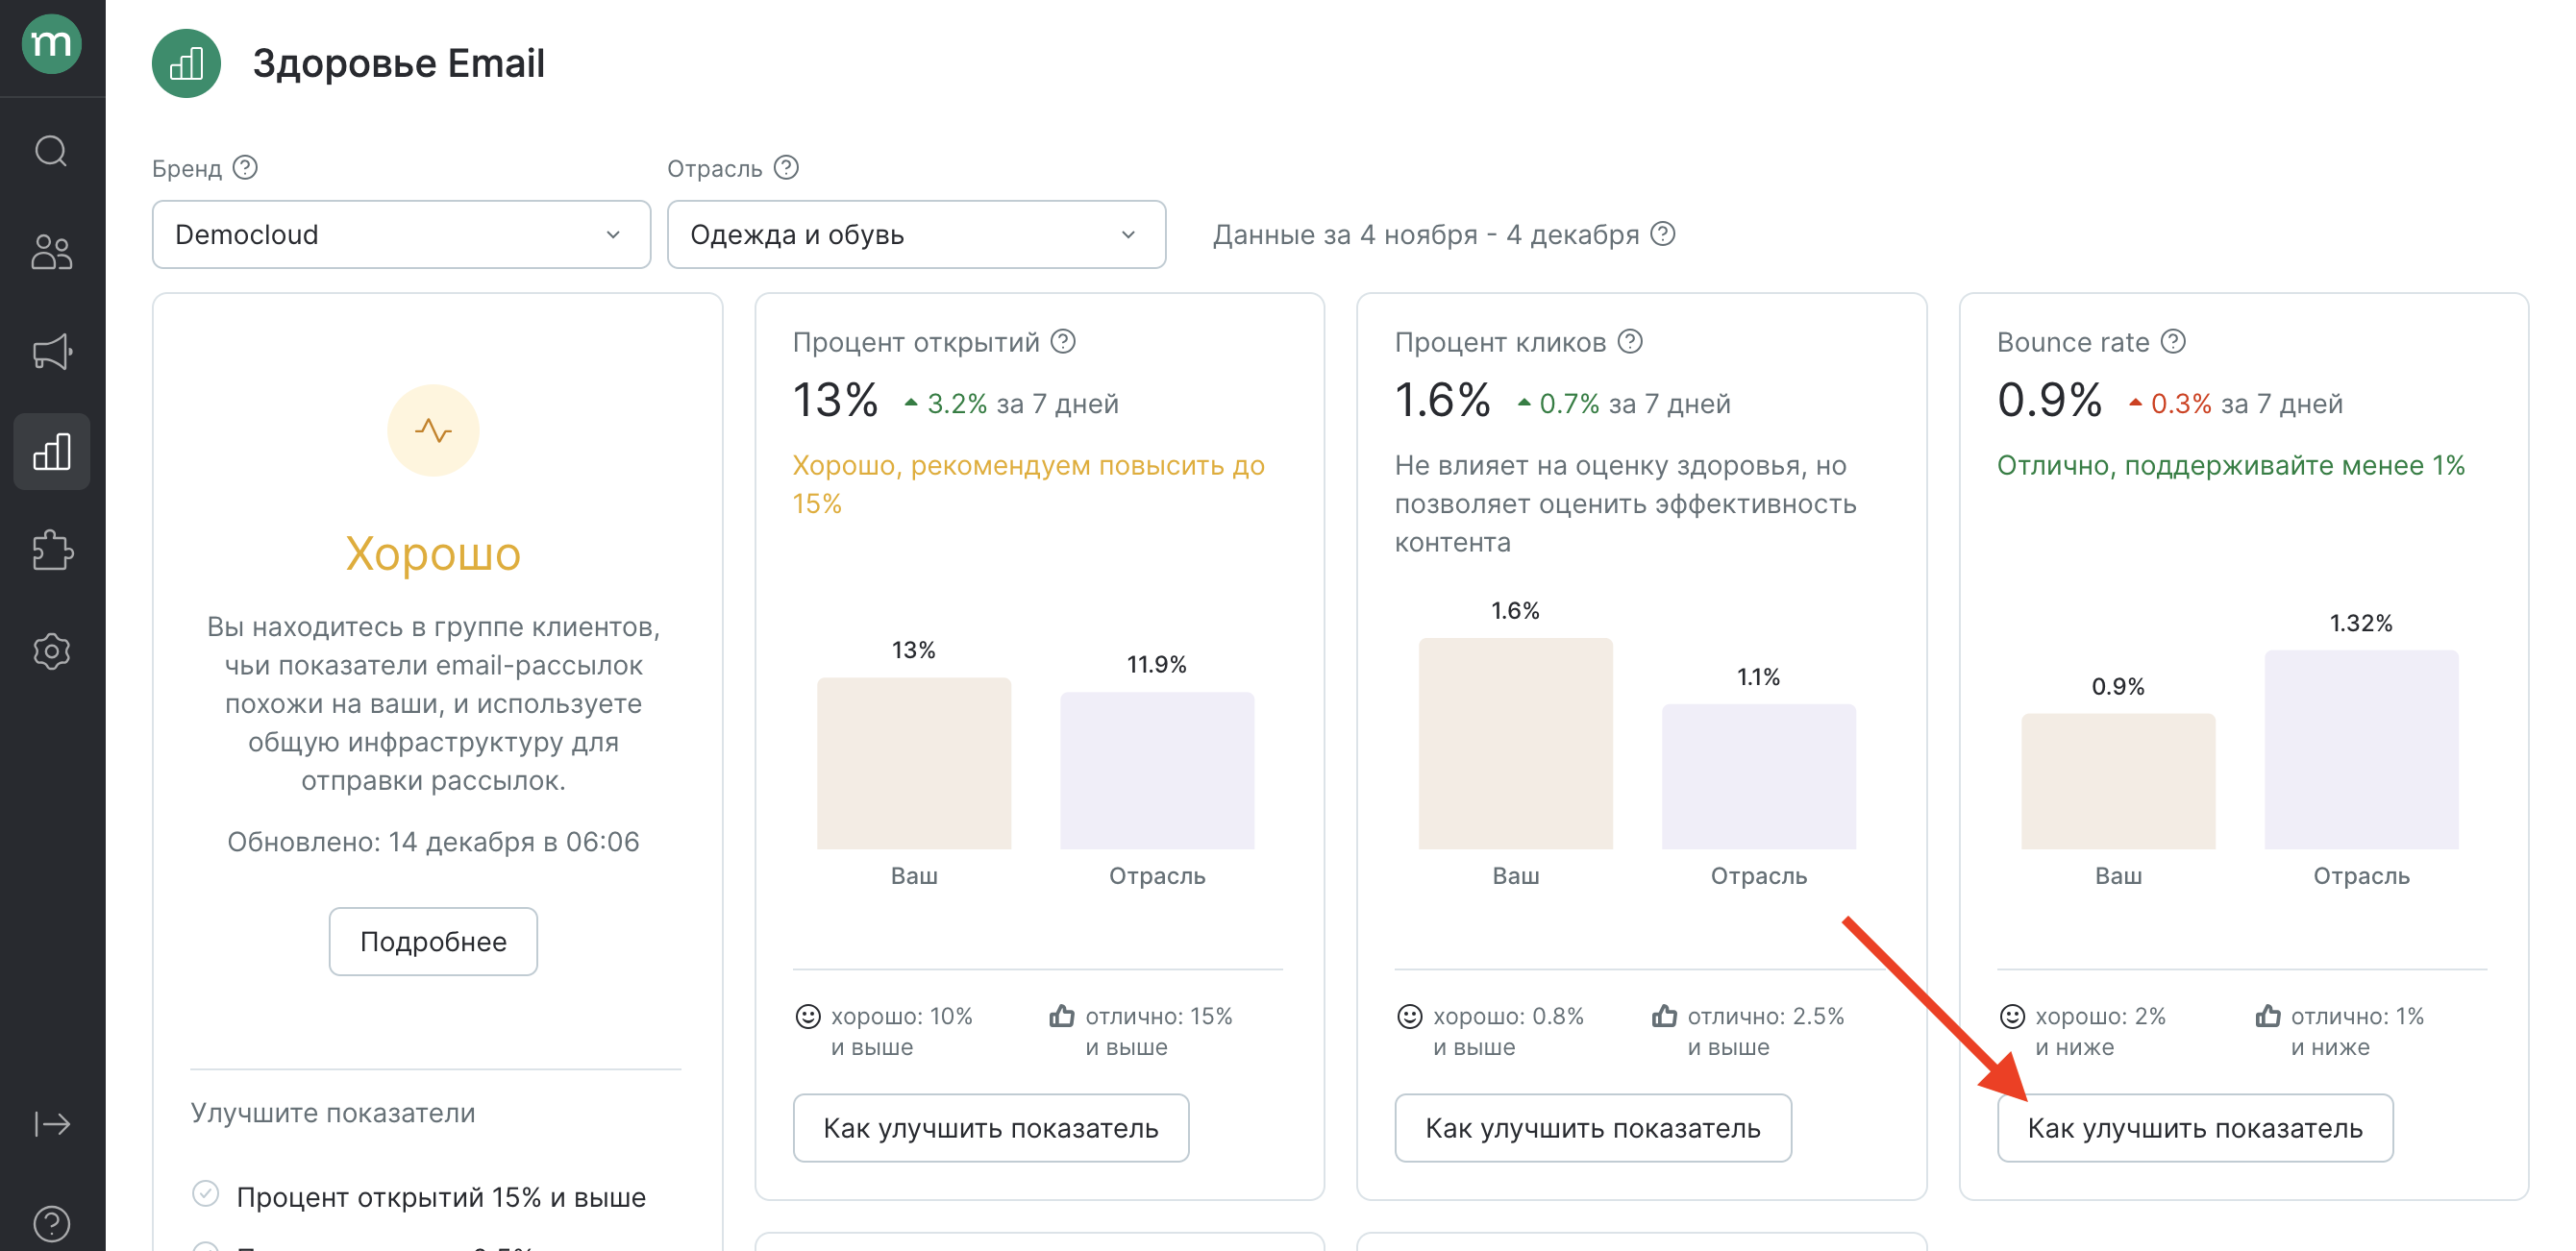Click thumbs-up icon near отлично: 2.5%
2576x1251 pixels.
pyautogui.click(x=1664, y=1016)
